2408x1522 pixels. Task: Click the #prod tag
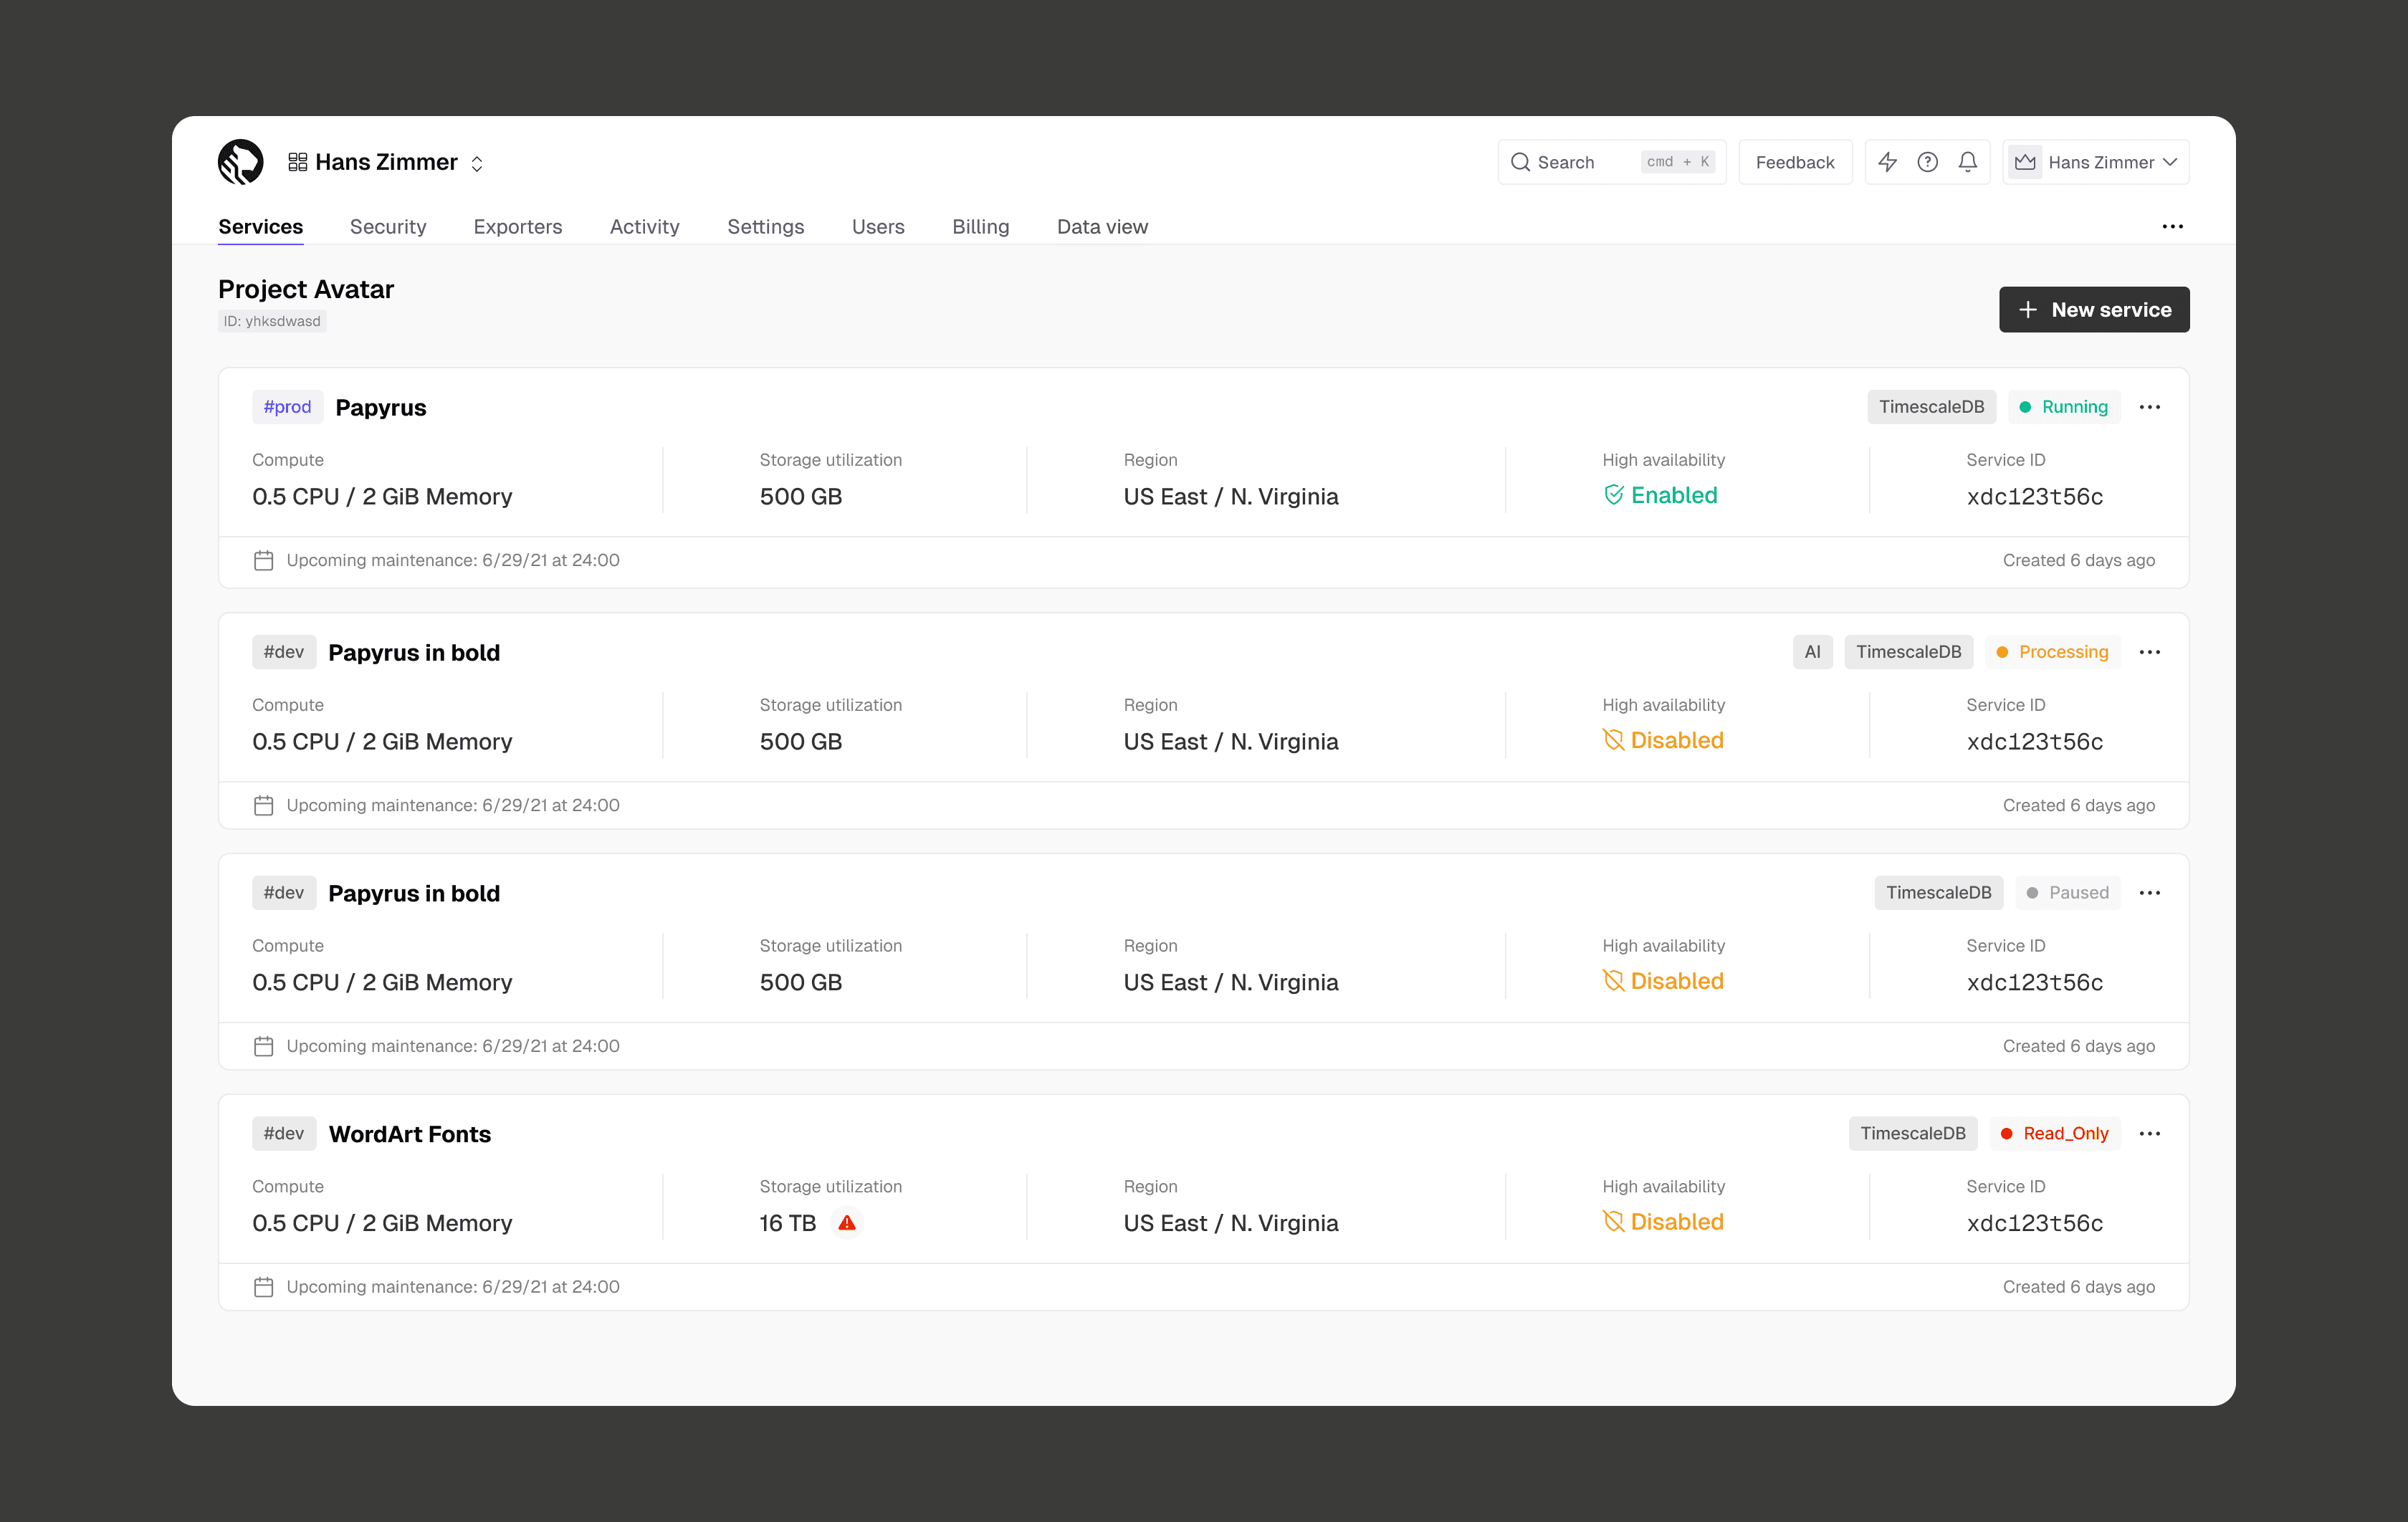point(287,407)
